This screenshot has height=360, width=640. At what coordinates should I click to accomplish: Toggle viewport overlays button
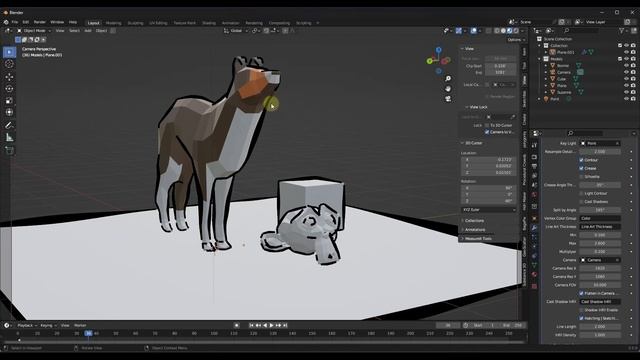click(473, 31)
